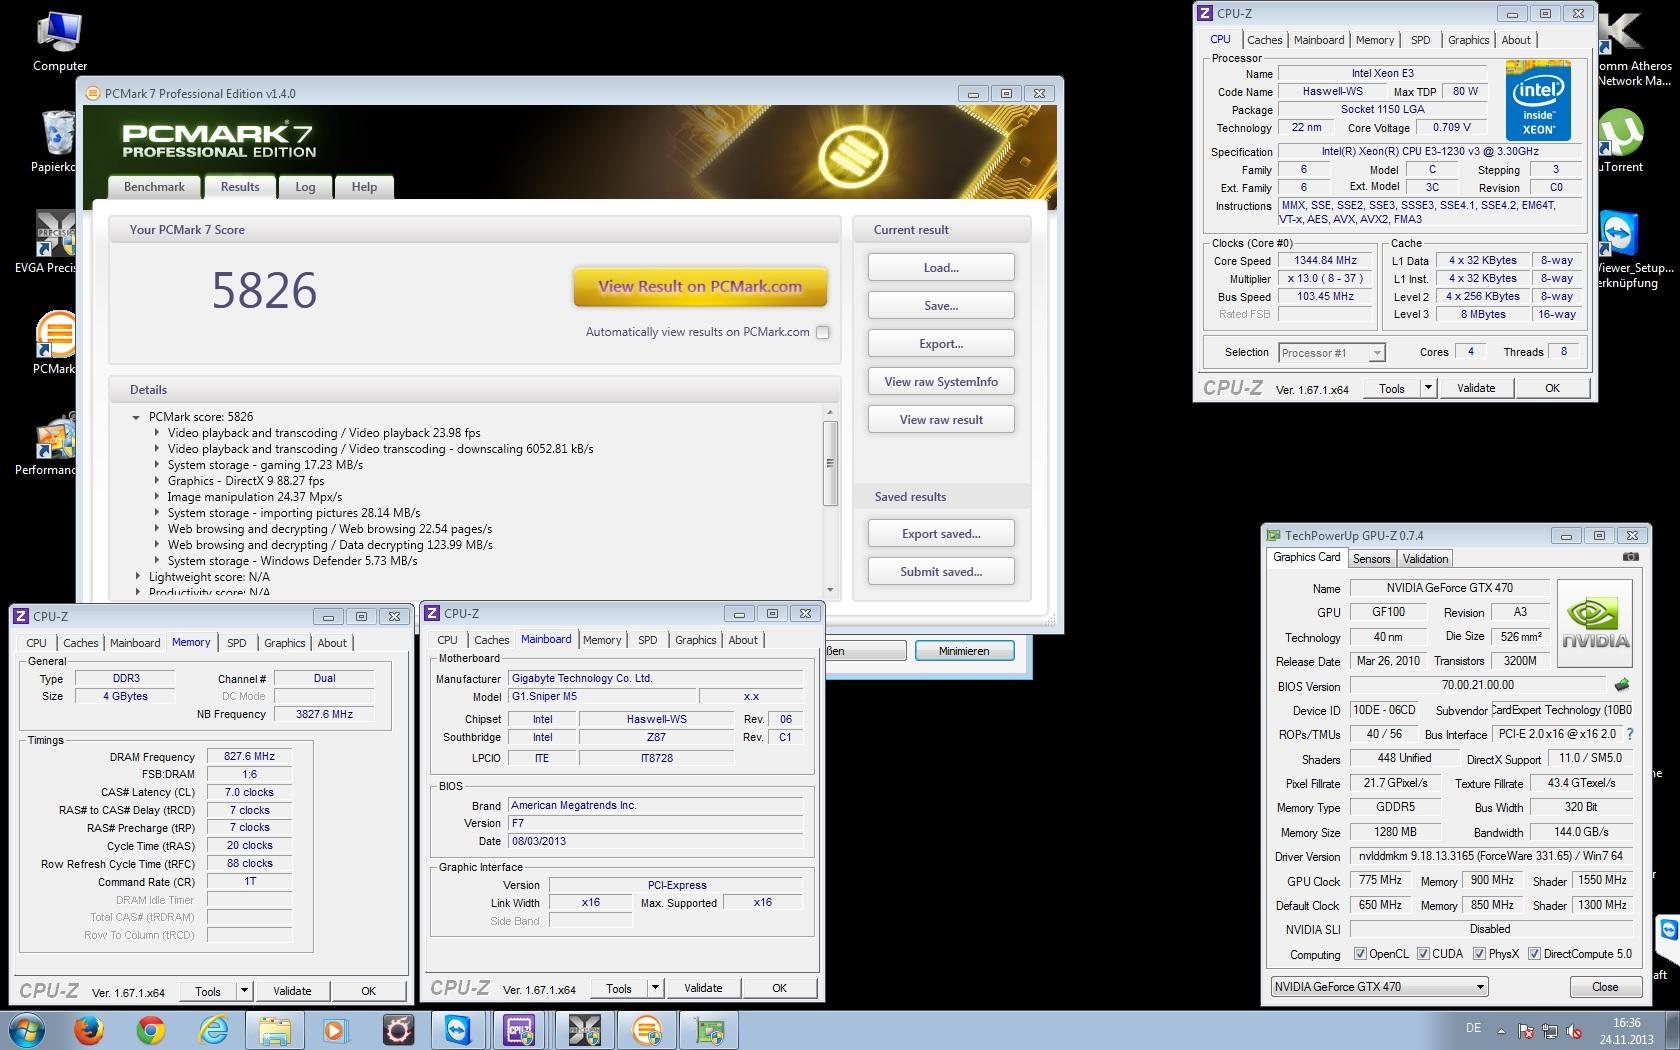Click the details scrollbar down arrow
The height and width of the screenshot is (1050, 1680).
point(830,590)
